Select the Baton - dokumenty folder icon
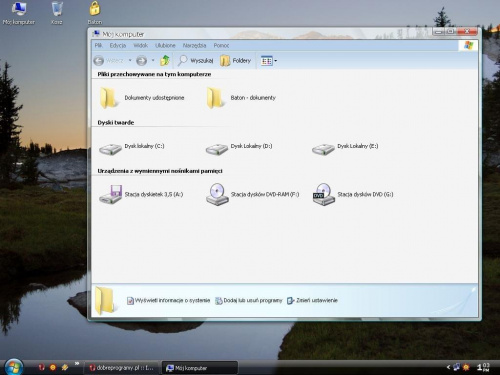This screenshot has height=375, width=500. [x=215, y=98]
